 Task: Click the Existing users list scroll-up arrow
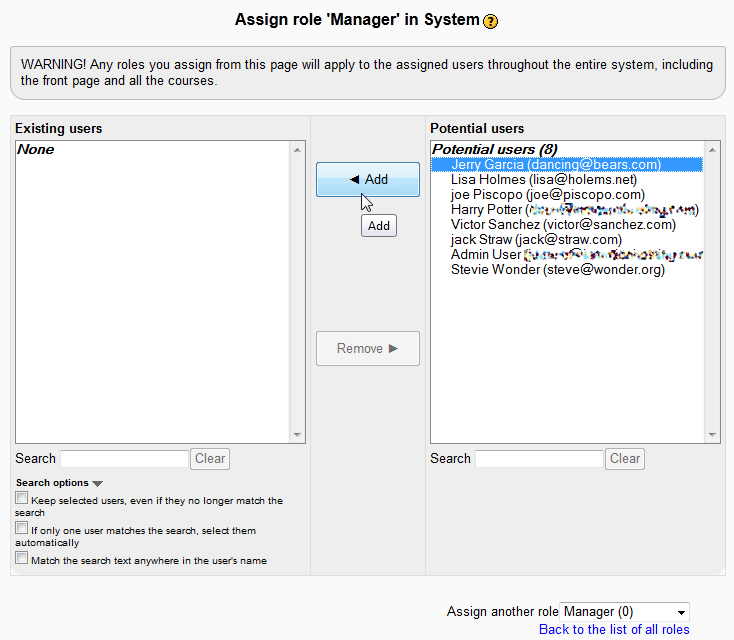pyautogui.click(x=297, y=149)
